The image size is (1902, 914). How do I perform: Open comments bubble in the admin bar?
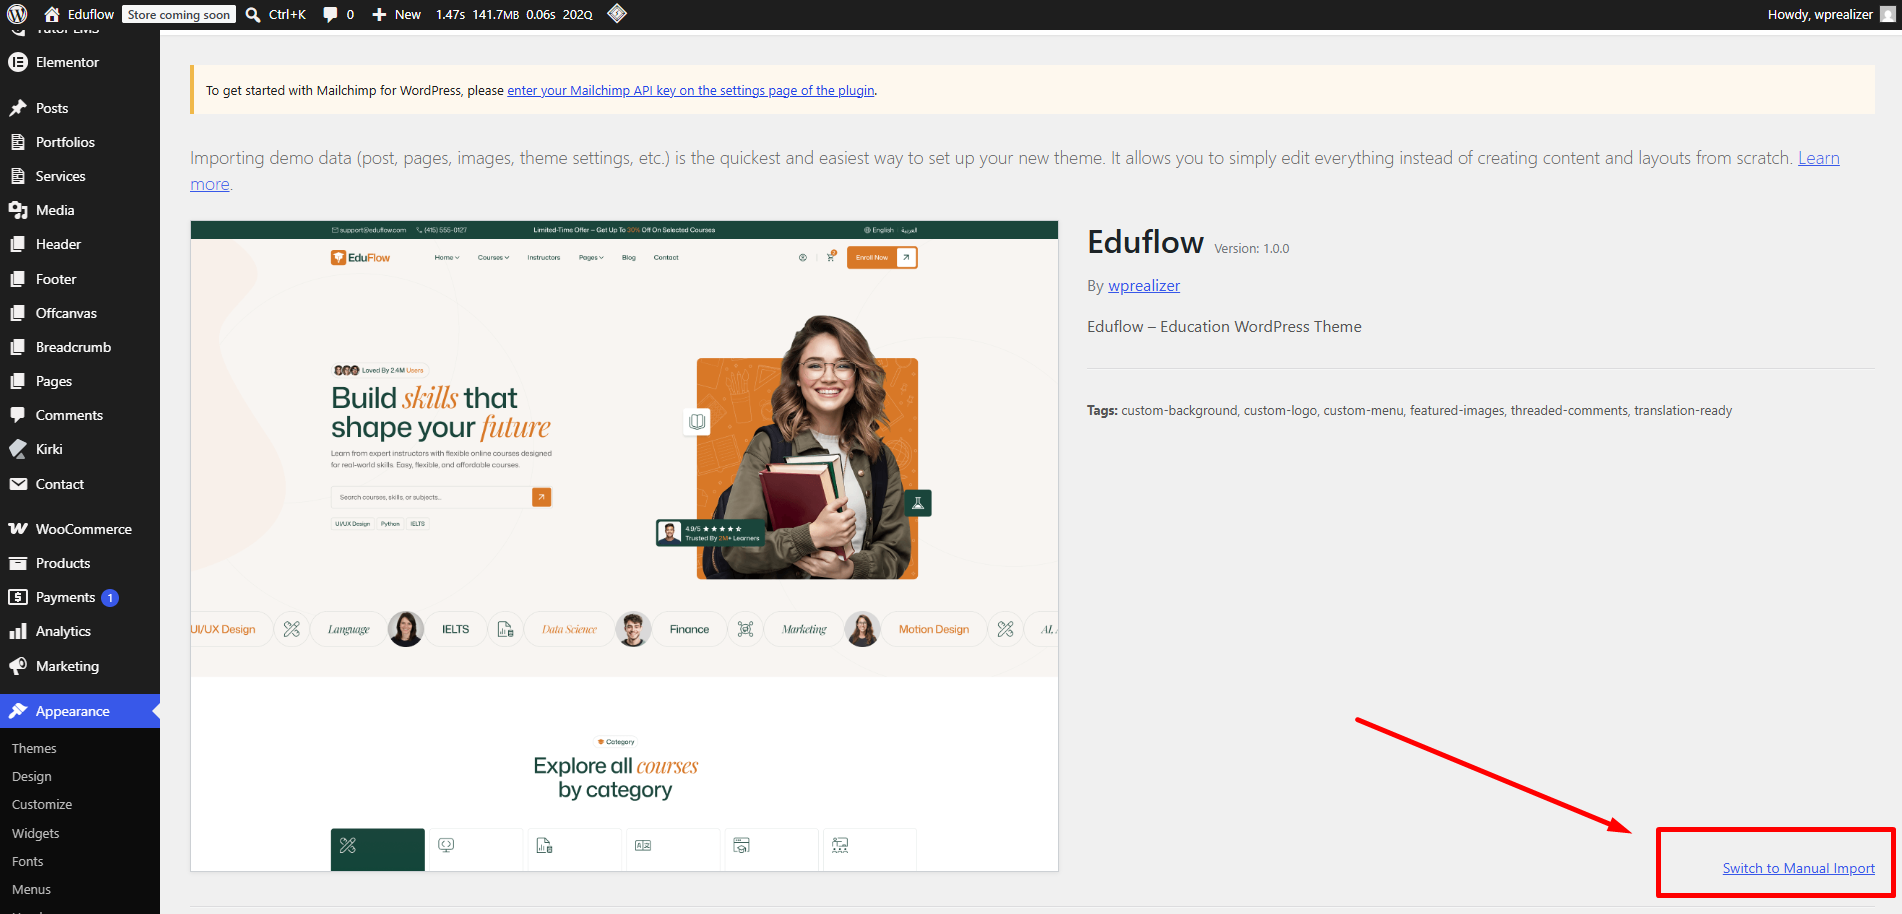[338, 14]
